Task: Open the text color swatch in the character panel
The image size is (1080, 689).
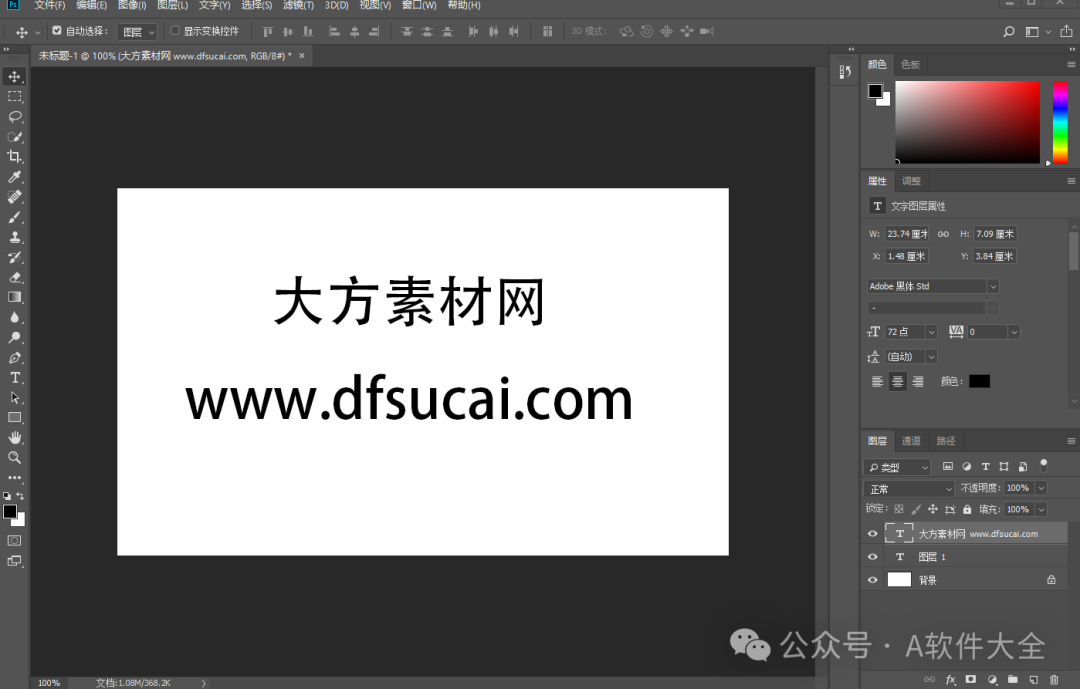Action: (979, 381)
